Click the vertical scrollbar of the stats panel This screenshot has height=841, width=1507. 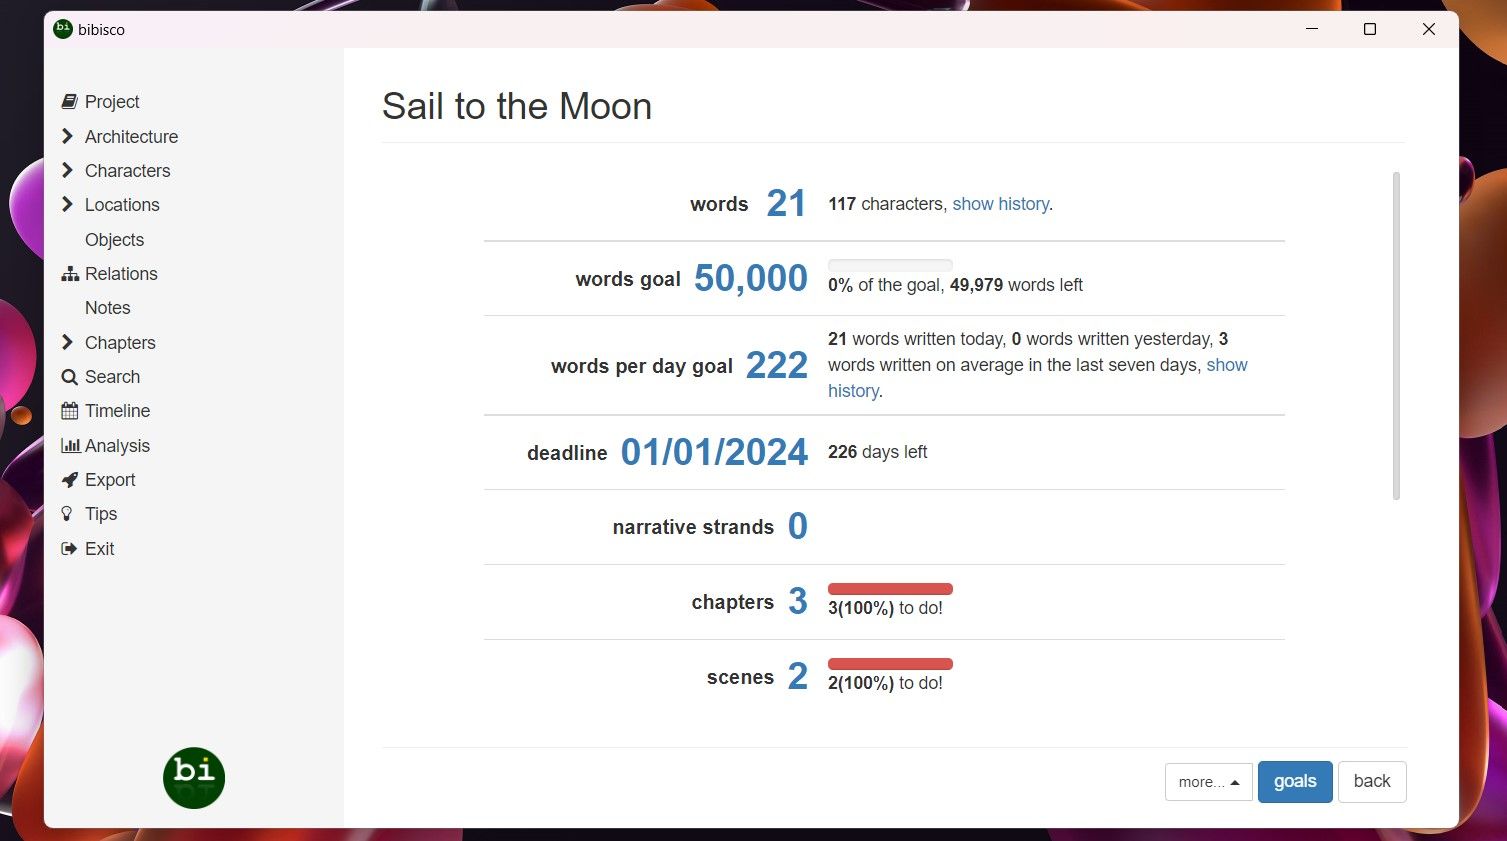pyautogui.click(x=1396, y=336)
